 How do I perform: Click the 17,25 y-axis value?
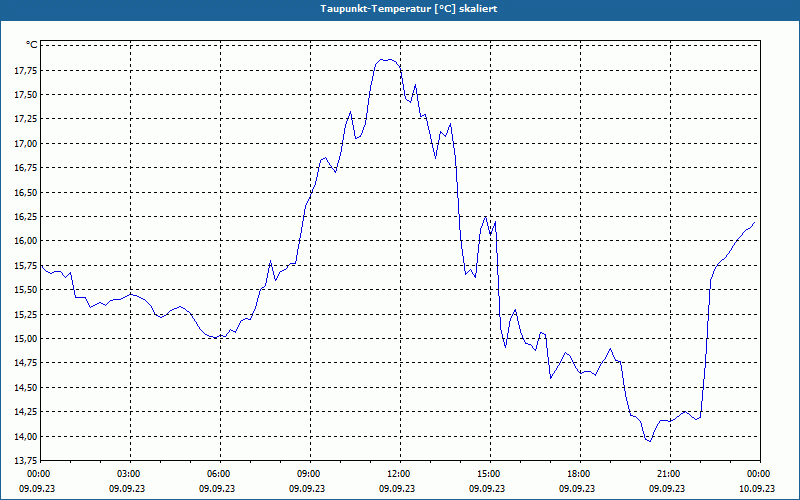pos(26,119)
